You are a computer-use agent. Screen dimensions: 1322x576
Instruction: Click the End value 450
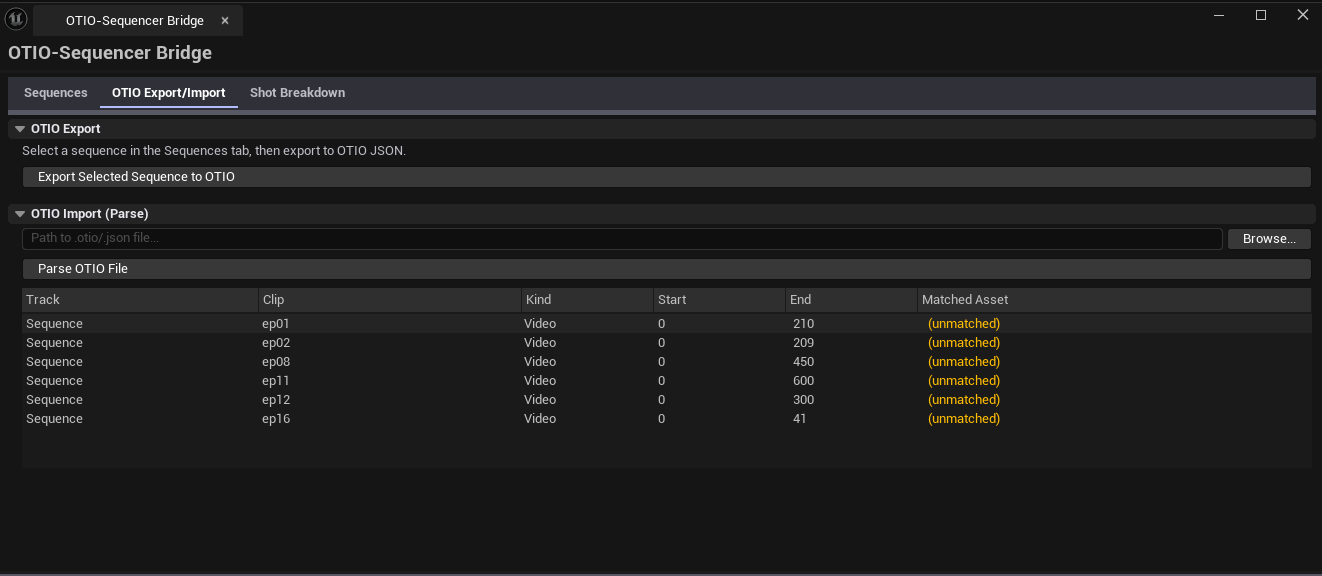point(803,362)
